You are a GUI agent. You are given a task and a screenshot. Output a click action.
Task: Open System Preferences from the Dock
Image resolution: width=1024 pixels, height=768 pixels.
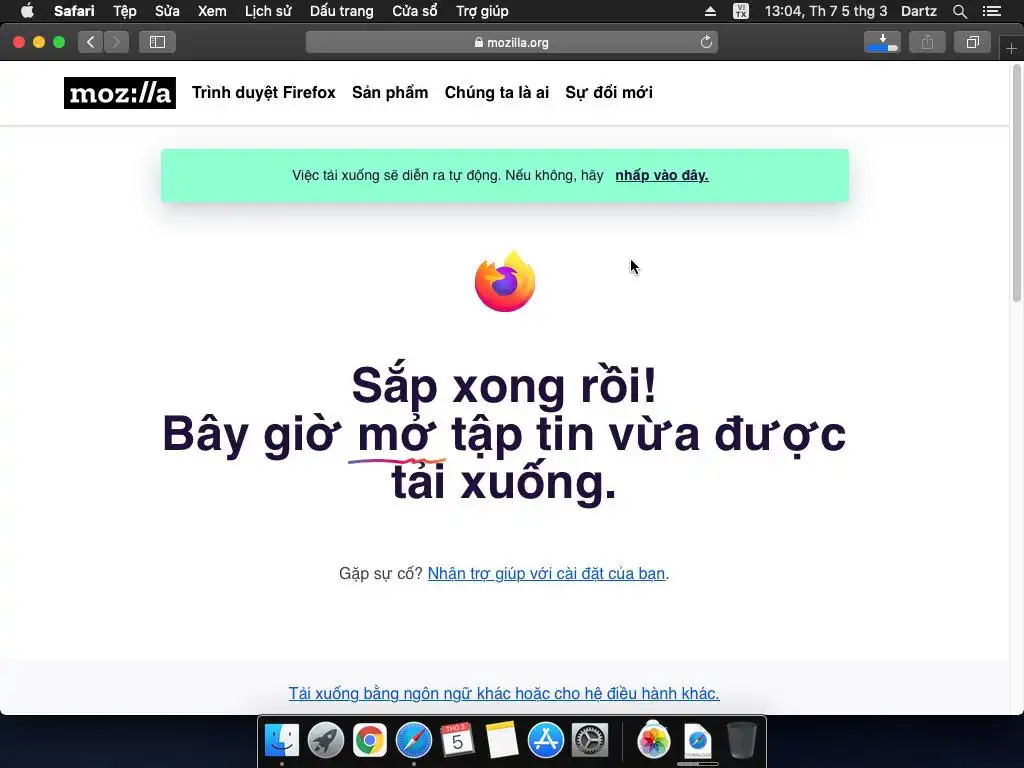pyautogui.click(x=590, y=741)
